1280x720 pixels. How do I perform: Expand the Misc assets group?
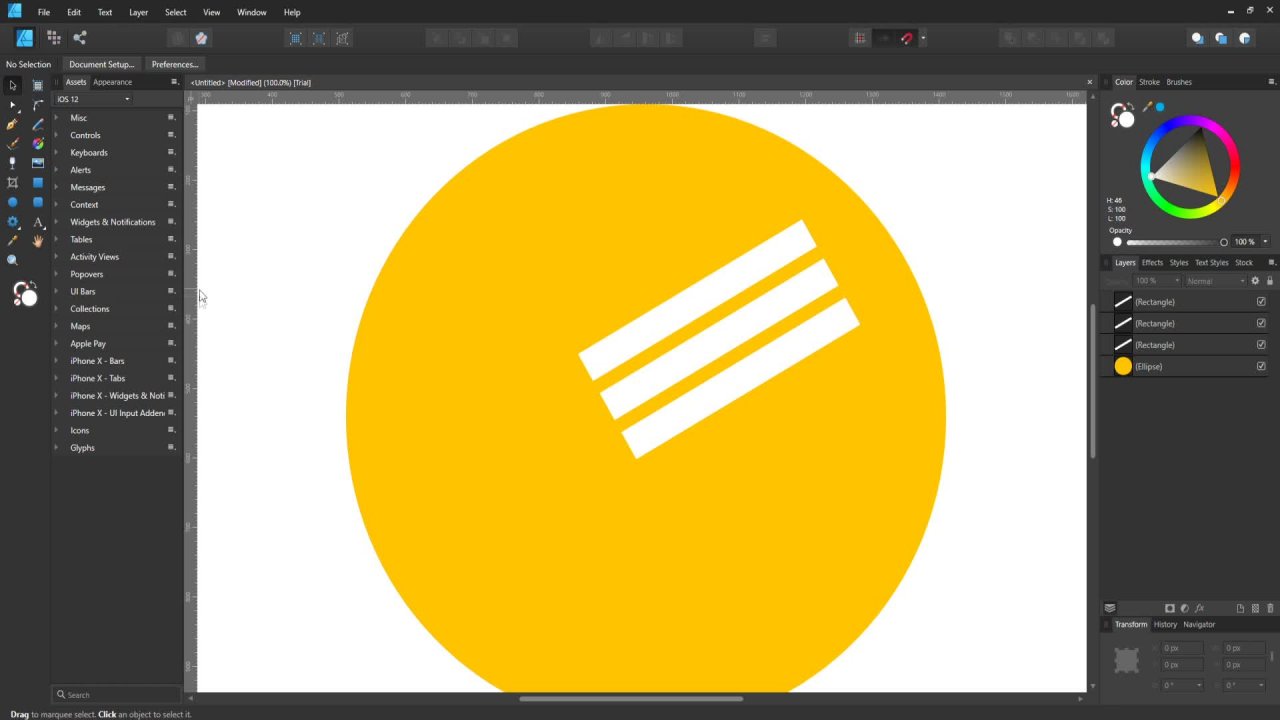click(x=56, y=118)
